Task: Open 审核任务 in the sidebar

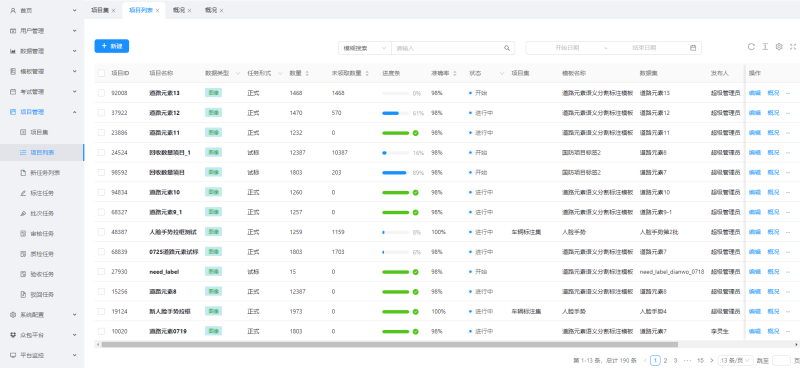Action: click(x=42, y=234)
